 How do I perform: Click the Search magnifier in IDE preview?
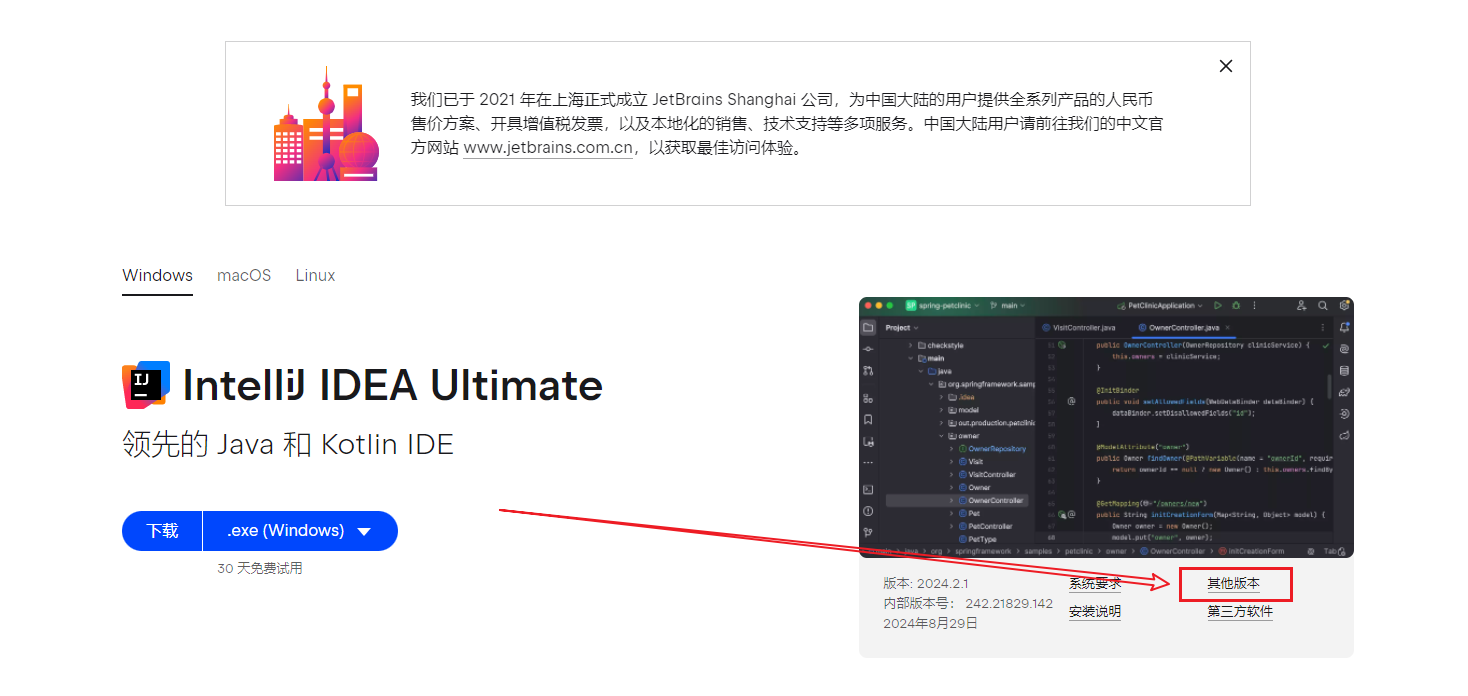[x=1322, y=305]
